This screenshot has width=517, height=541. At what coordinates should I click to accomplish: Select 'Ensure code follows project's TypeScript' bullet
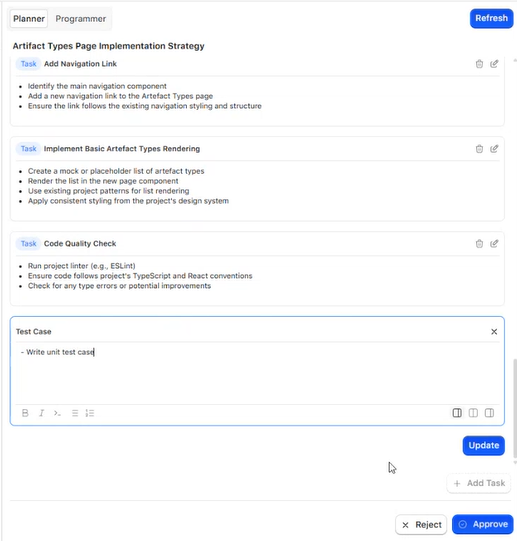pos(140,276)
